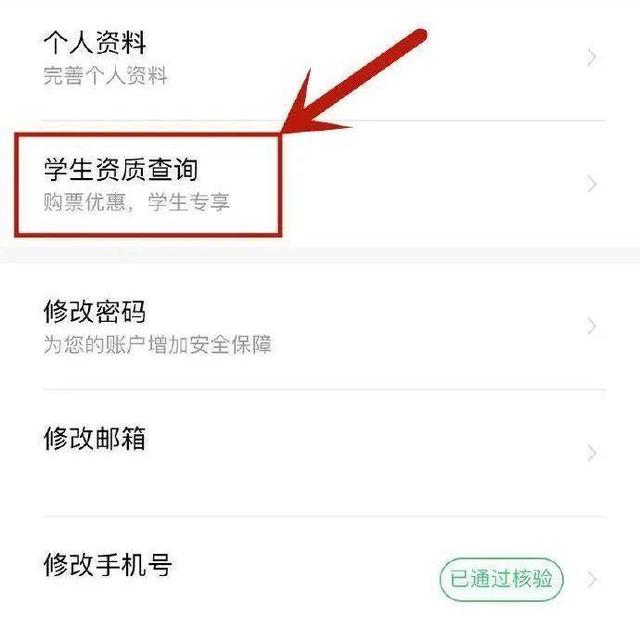The width and height of the screenshot is (640, 628).
Task: Tap the 为您的账户增加安全保障 description
Action: tap(158, 345)
